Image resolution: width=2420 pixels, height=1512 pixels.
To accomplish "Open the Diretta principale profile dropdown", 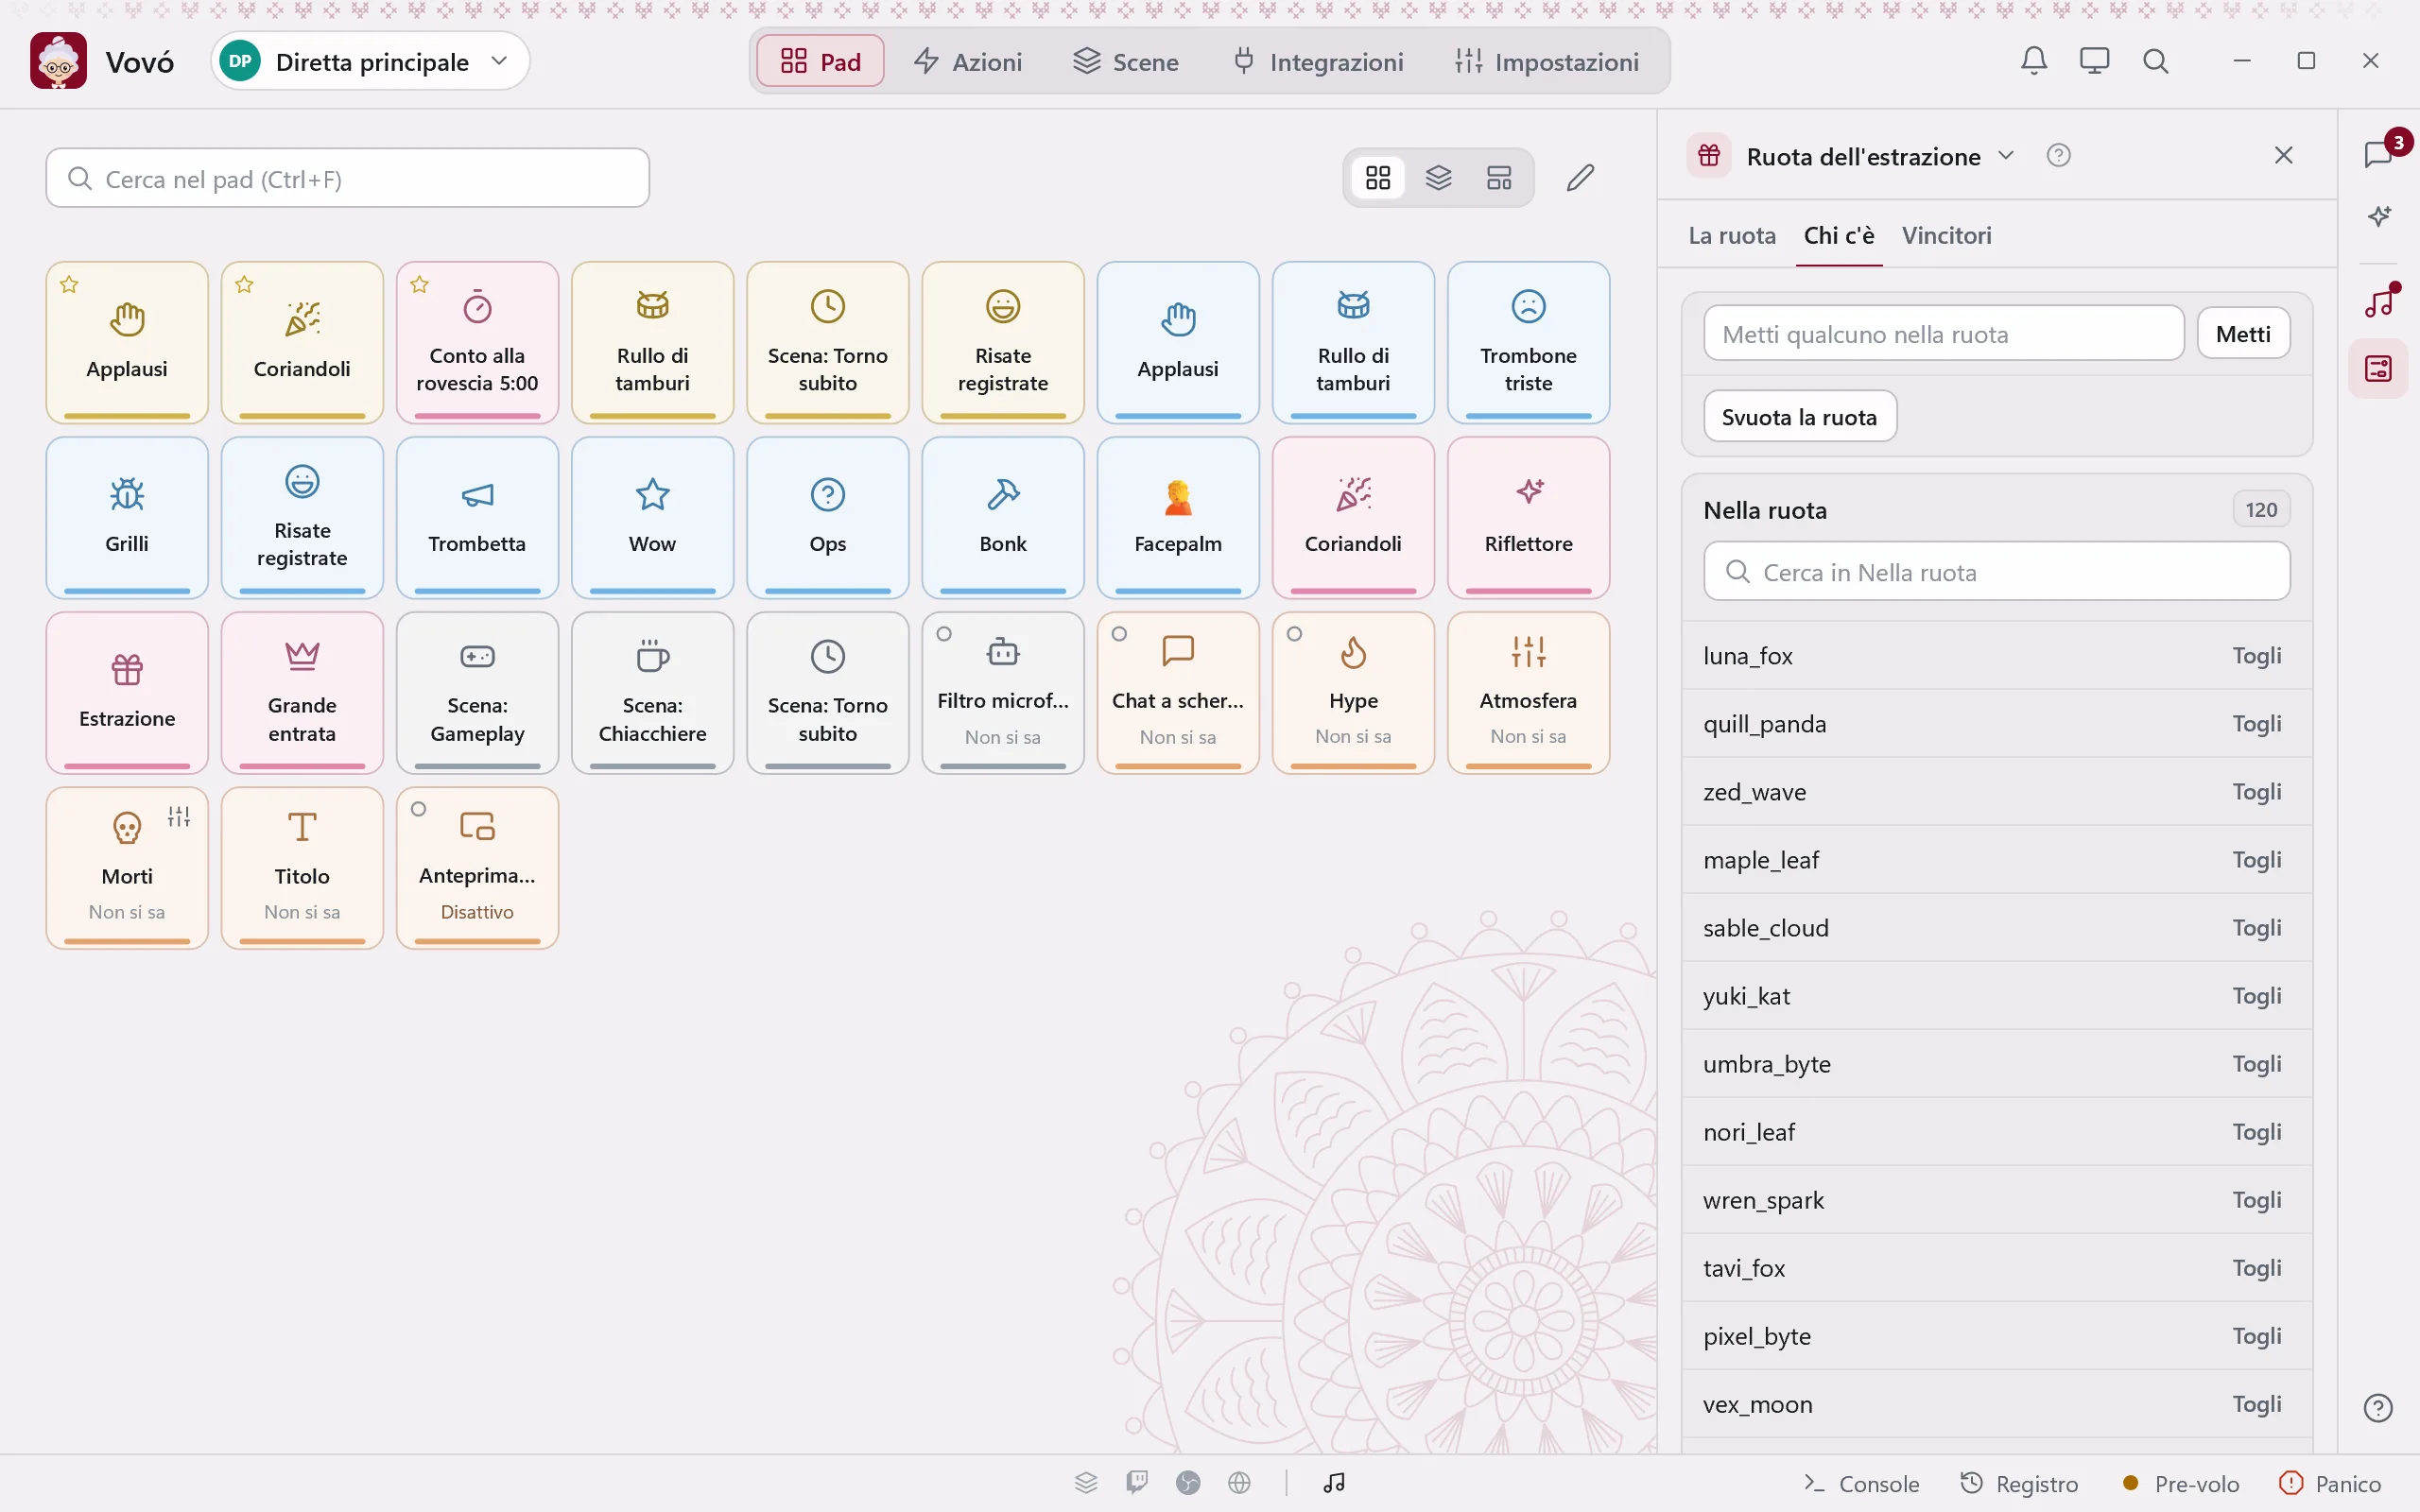I will pyautogui.click(x=370, y=61).
